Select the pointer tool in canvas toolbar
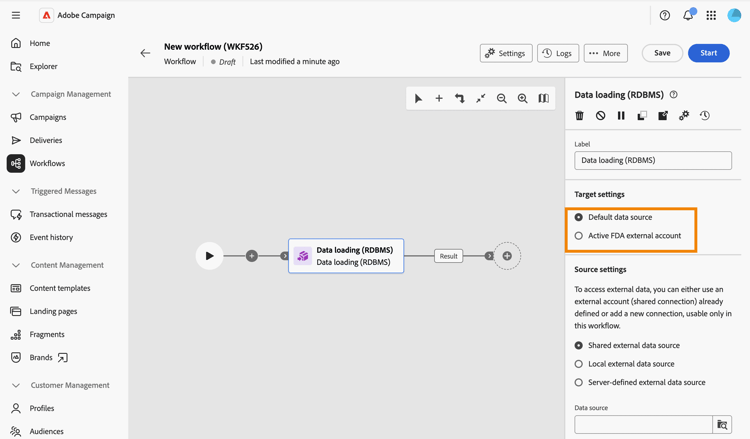 click(419, 99)
